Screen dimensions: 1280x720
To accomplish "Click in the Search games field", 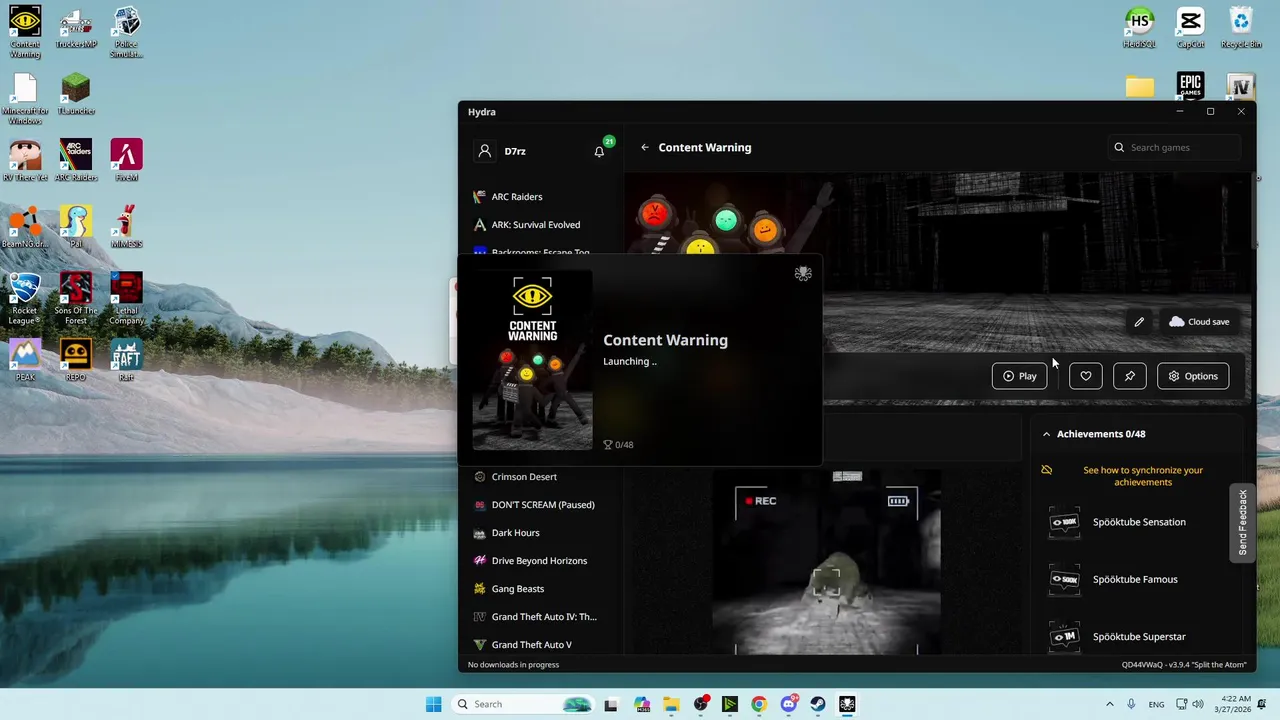I will [1174, 147].
